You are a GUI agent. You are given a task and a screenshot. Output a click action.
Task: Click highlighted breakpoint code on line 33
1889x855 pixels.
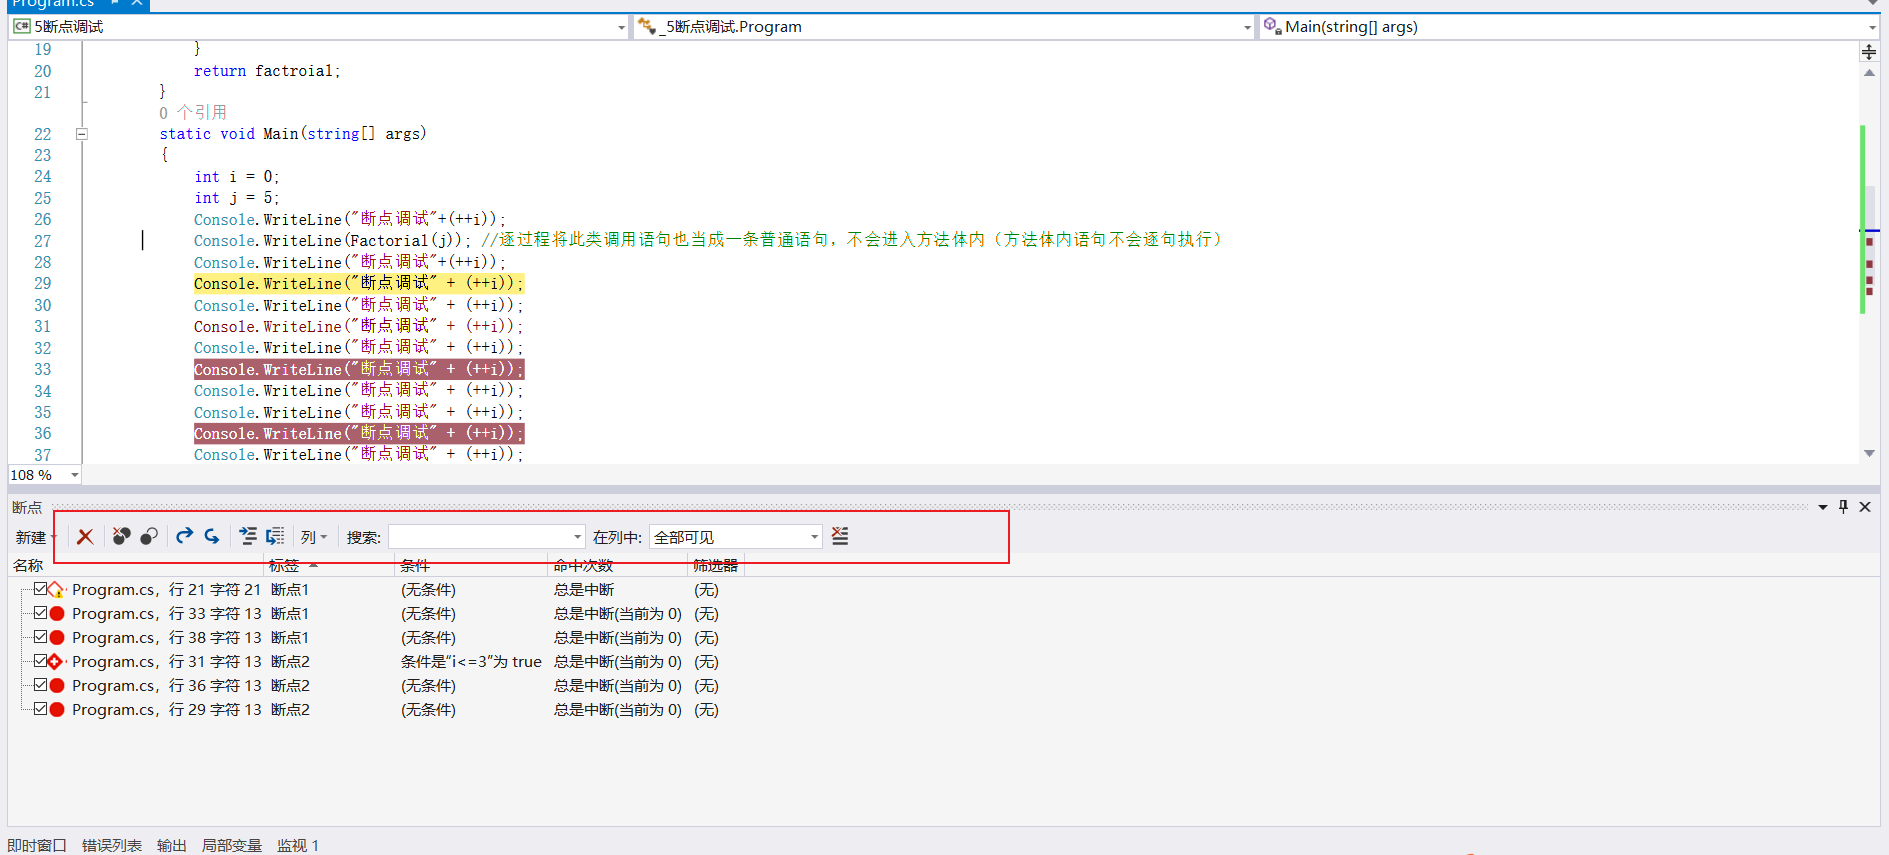coord(359,370)
